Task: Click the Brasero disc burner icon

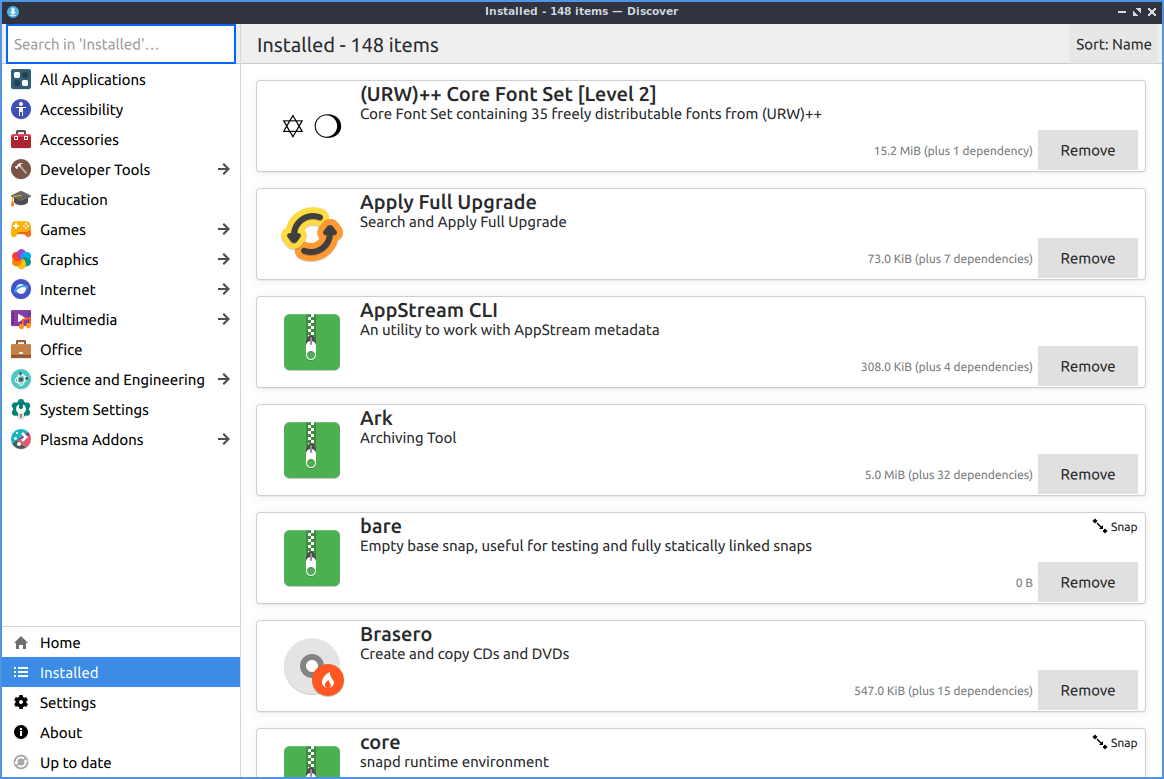Action: coord(312,666)
